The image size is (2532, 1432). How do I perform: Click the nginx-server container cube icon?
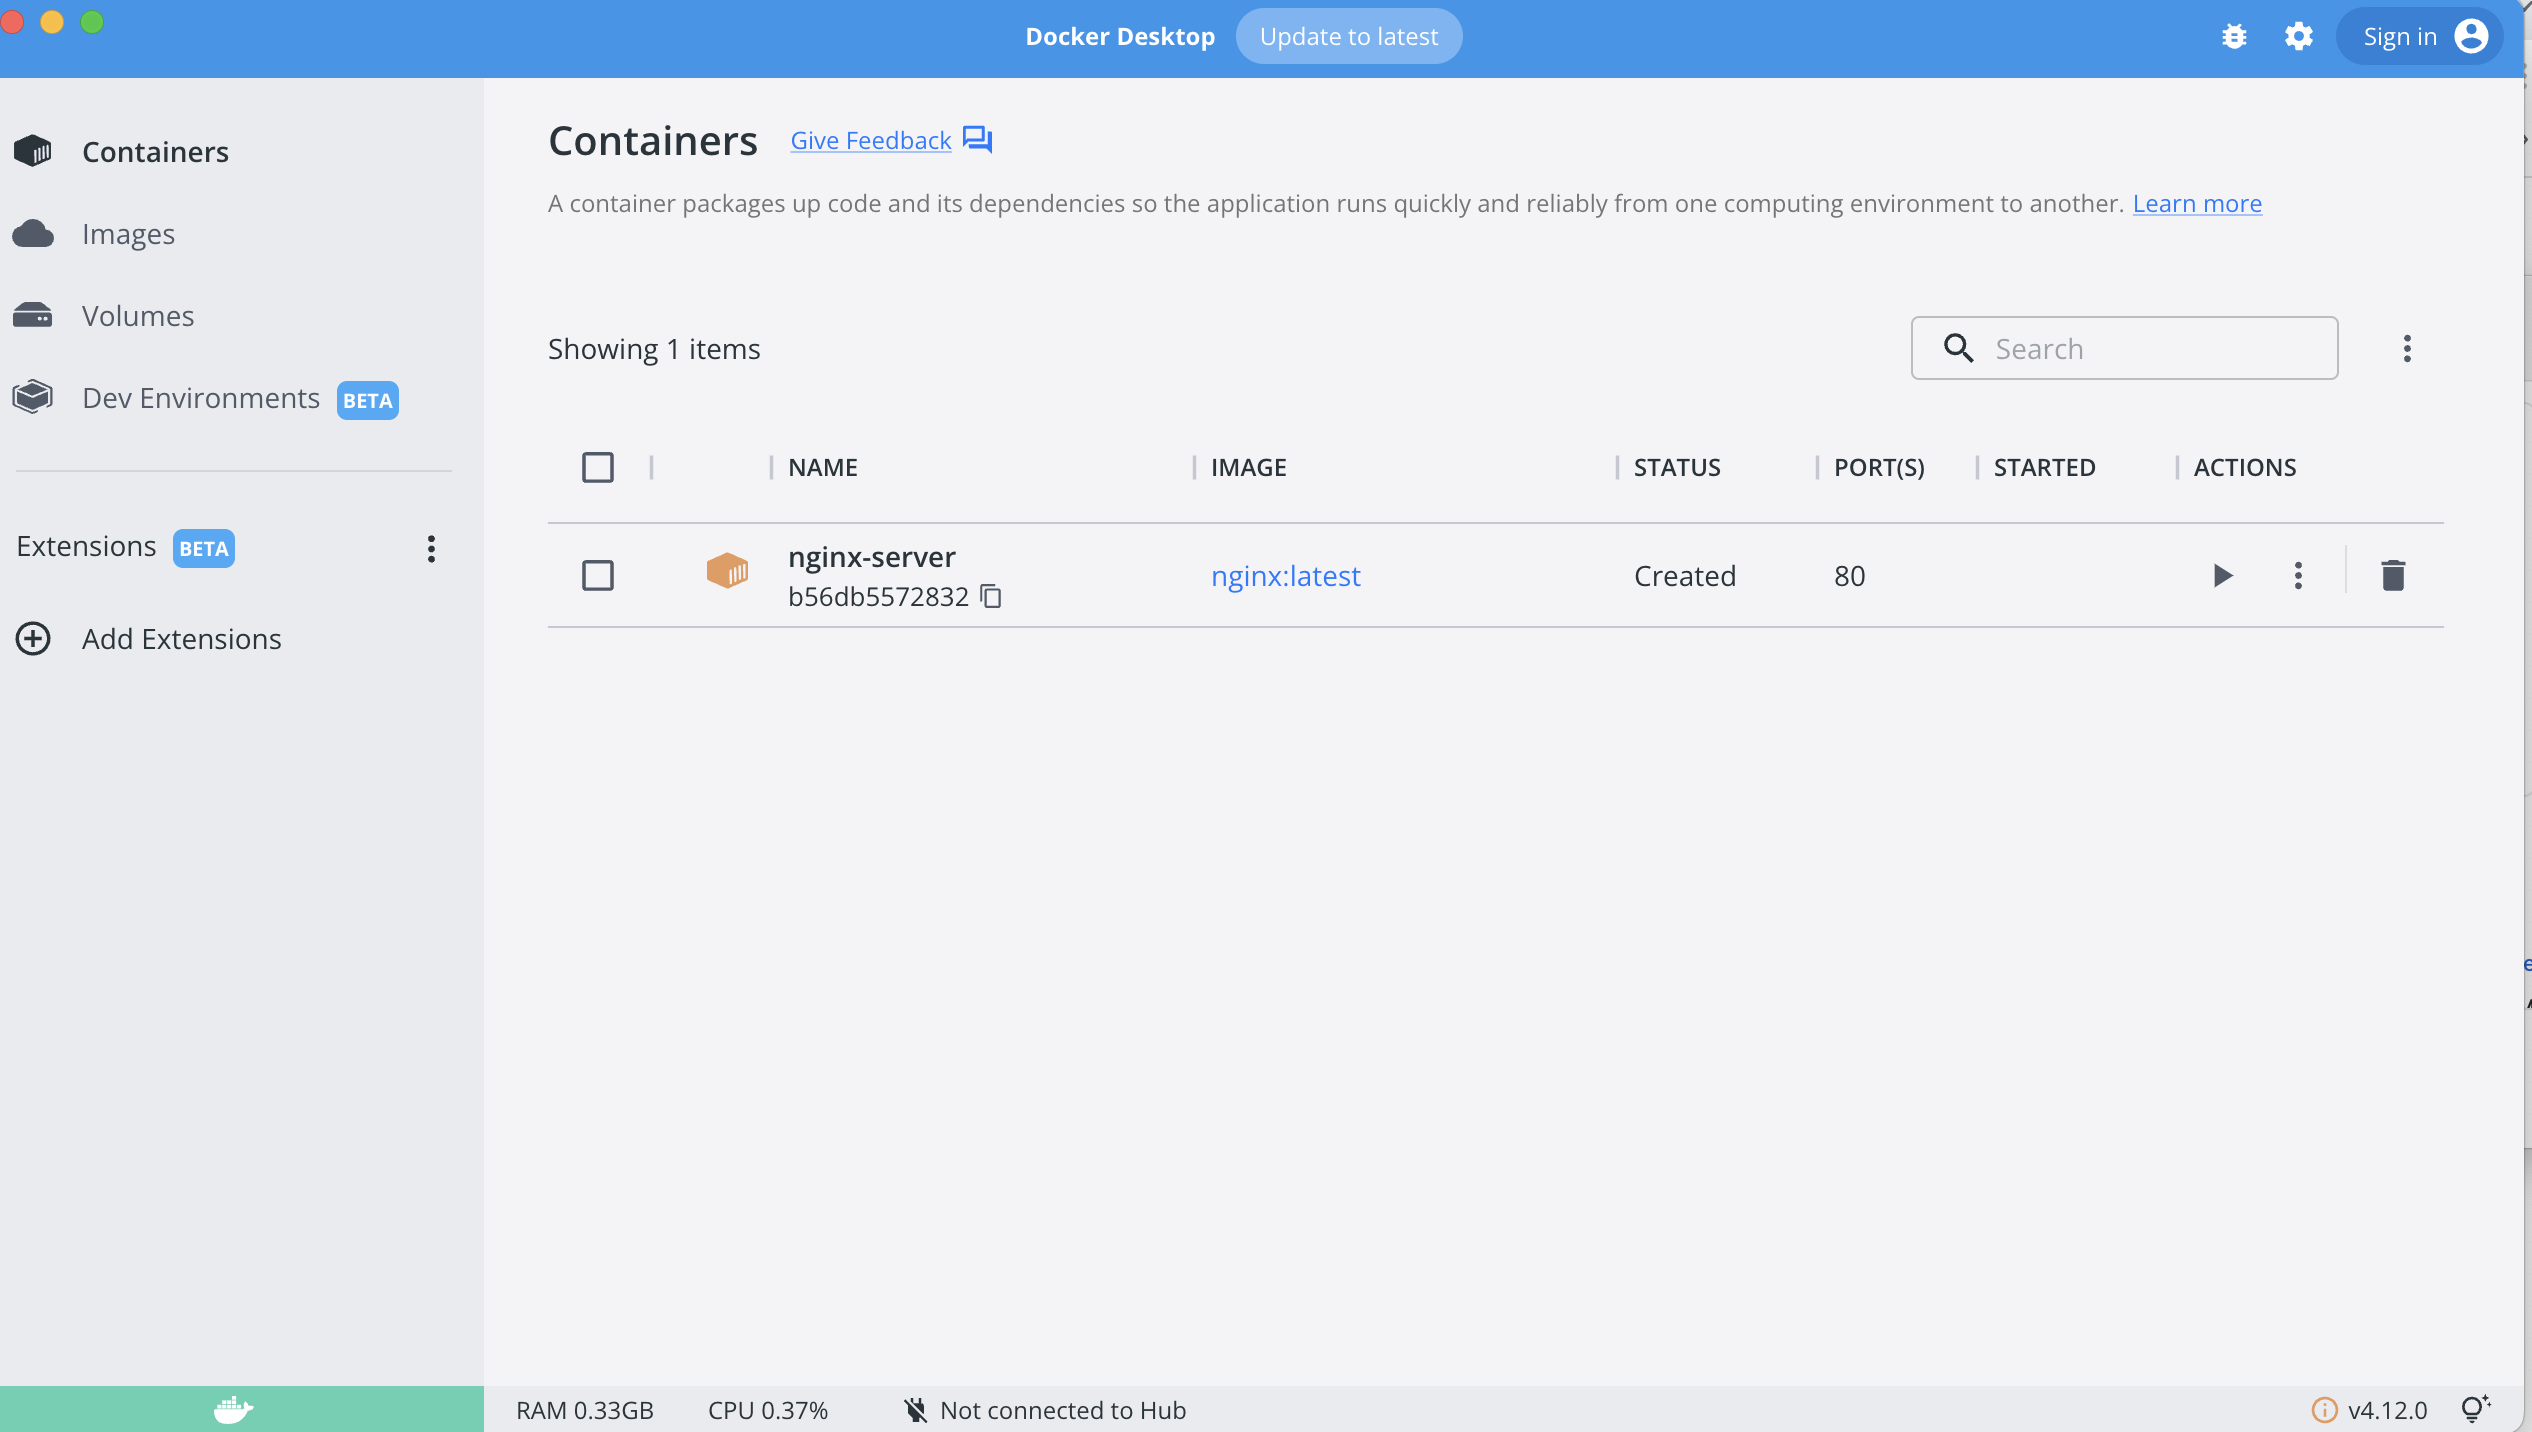(727, 572)
